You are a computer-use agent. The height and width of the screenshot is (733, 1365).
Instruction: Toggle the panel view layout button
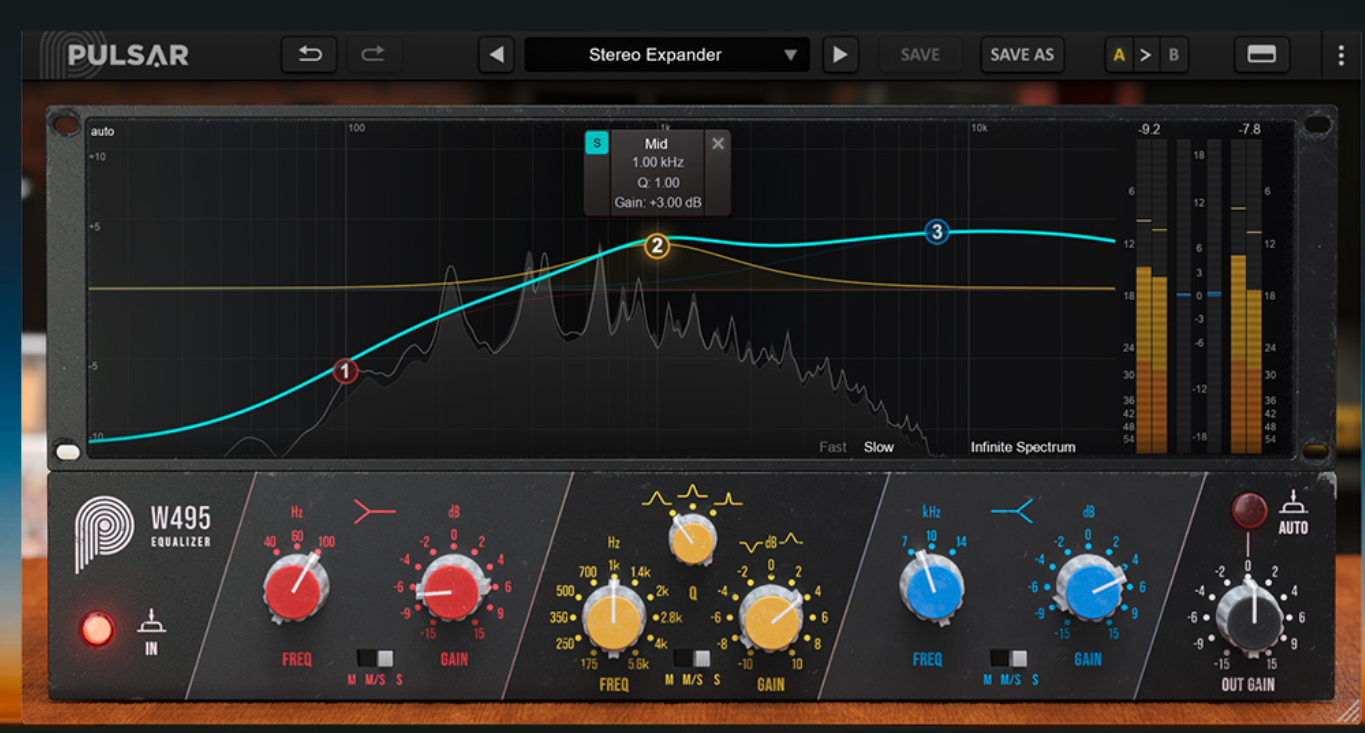coord(1262,55)
